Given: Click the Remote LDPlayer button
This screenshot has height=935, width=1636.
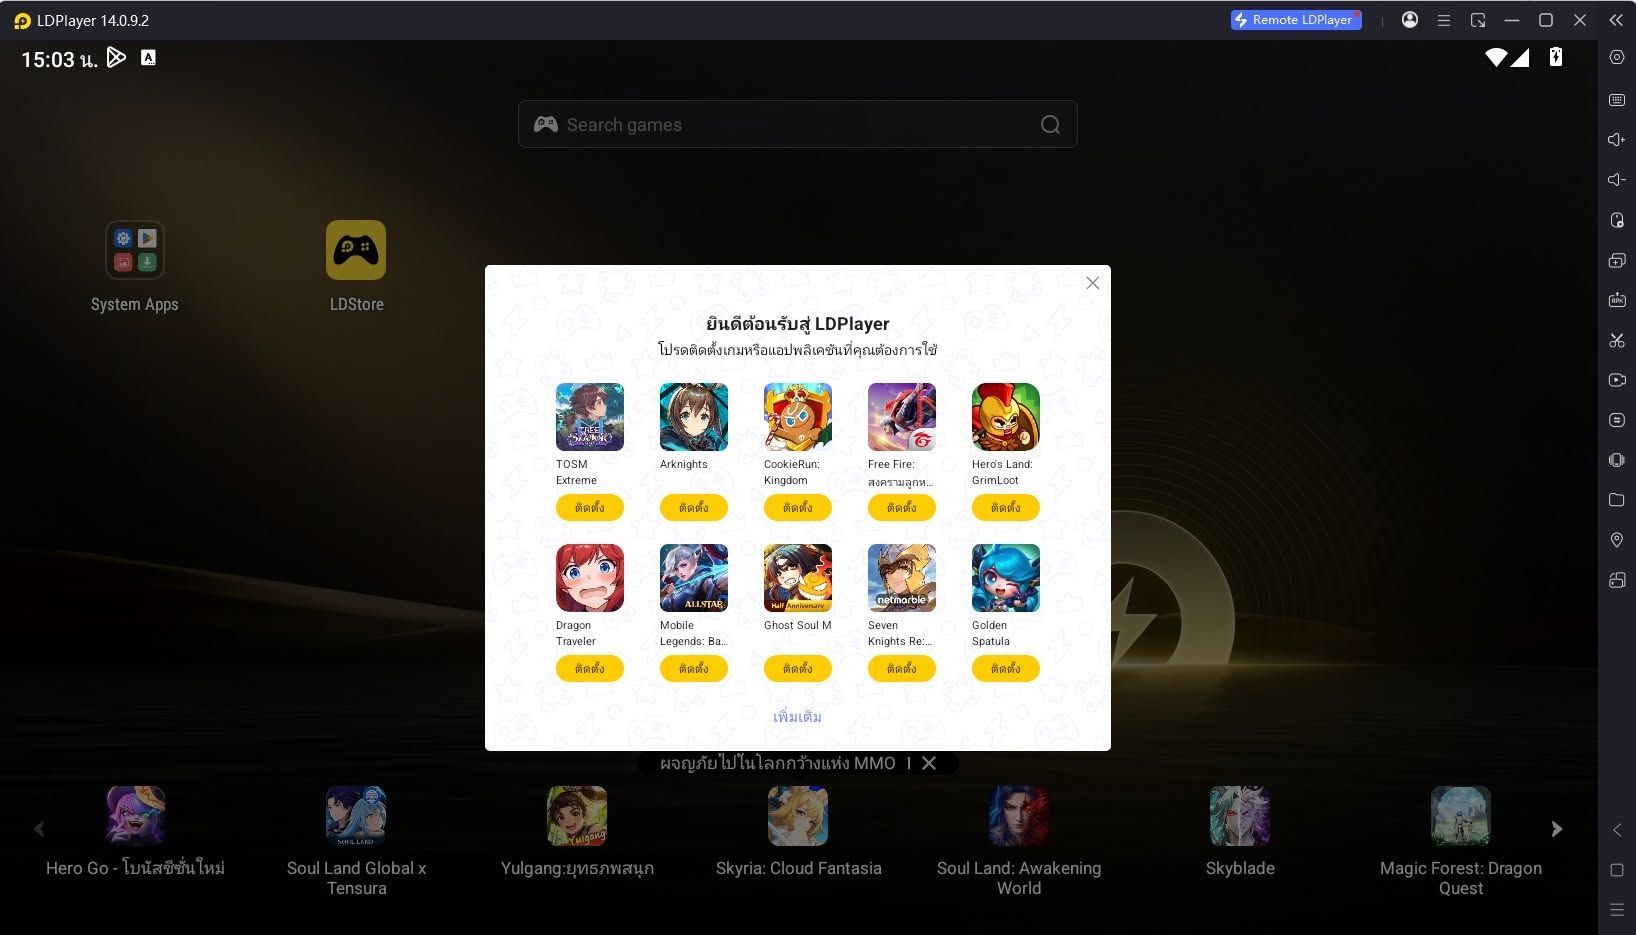Looking at the screenshot, I should tap(1296, 20).
